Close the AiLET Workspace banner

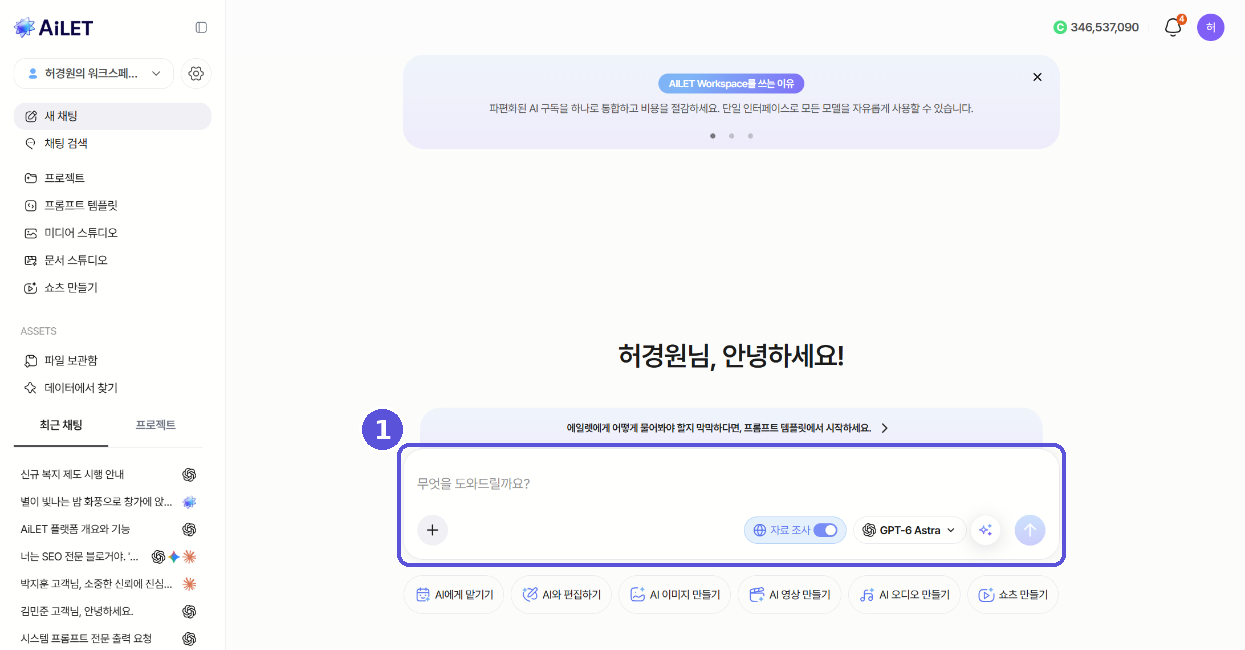coord(1037,77)
